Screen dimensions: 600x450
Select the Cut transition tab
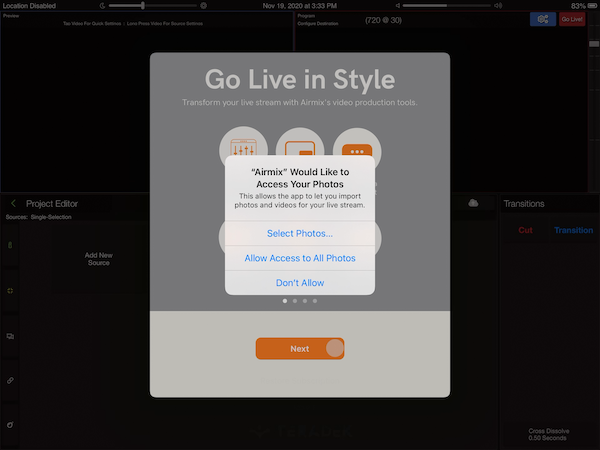(525, 230)
